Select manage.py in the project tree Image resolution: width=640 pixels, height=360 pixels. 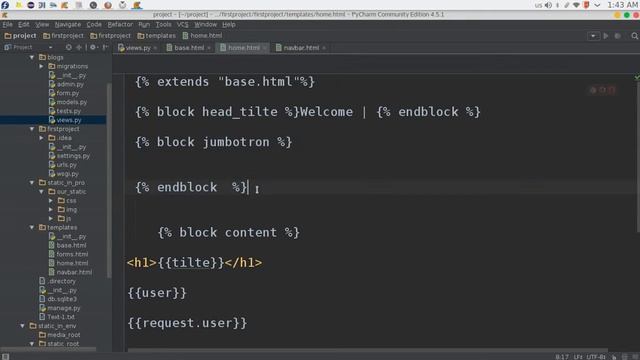[64, 308]
